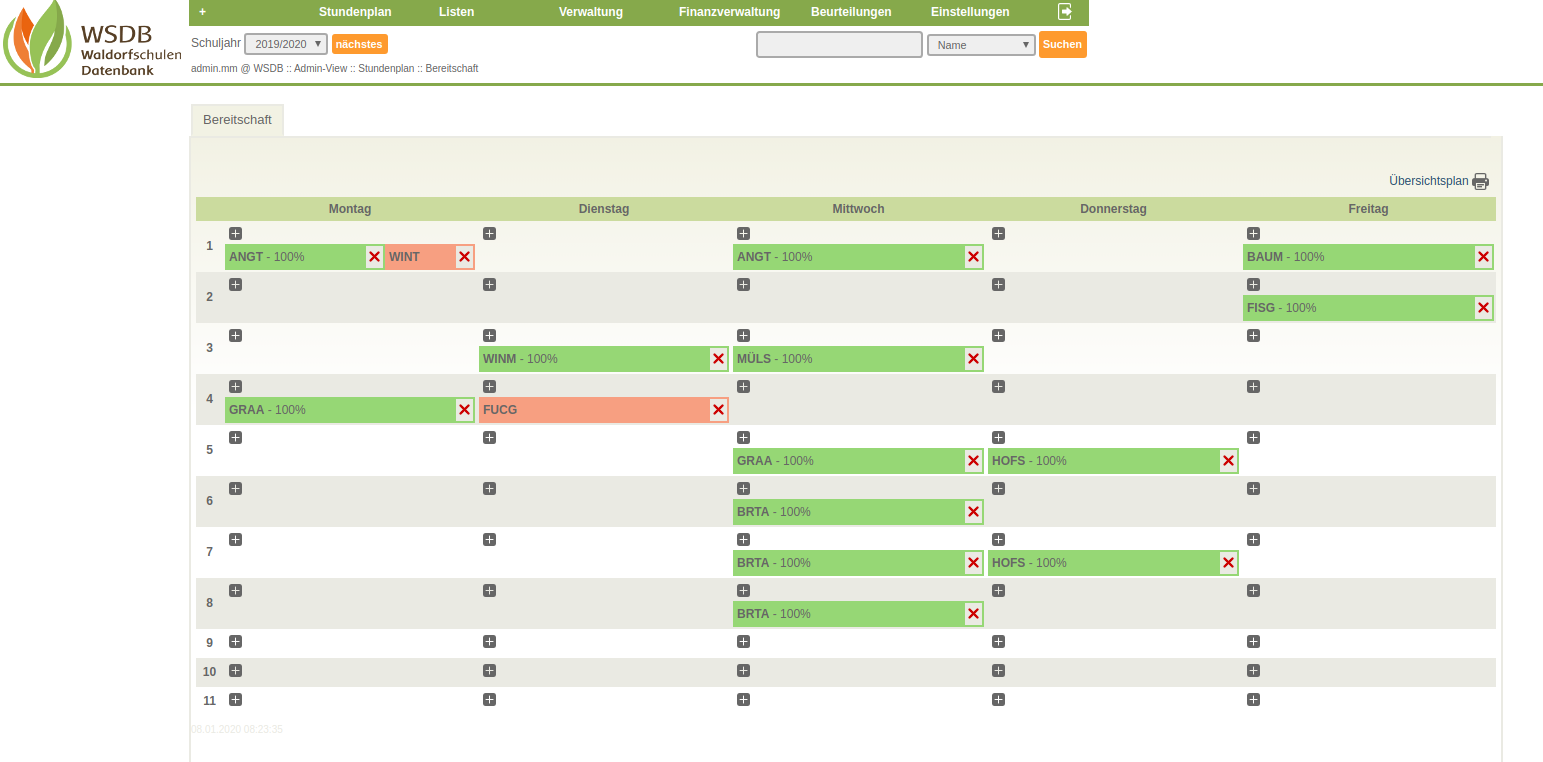The width and height of the screenshot is (1543, 762).
Task: Add an entry on Dienstag hour 5
Action: (x=489, y=437)
